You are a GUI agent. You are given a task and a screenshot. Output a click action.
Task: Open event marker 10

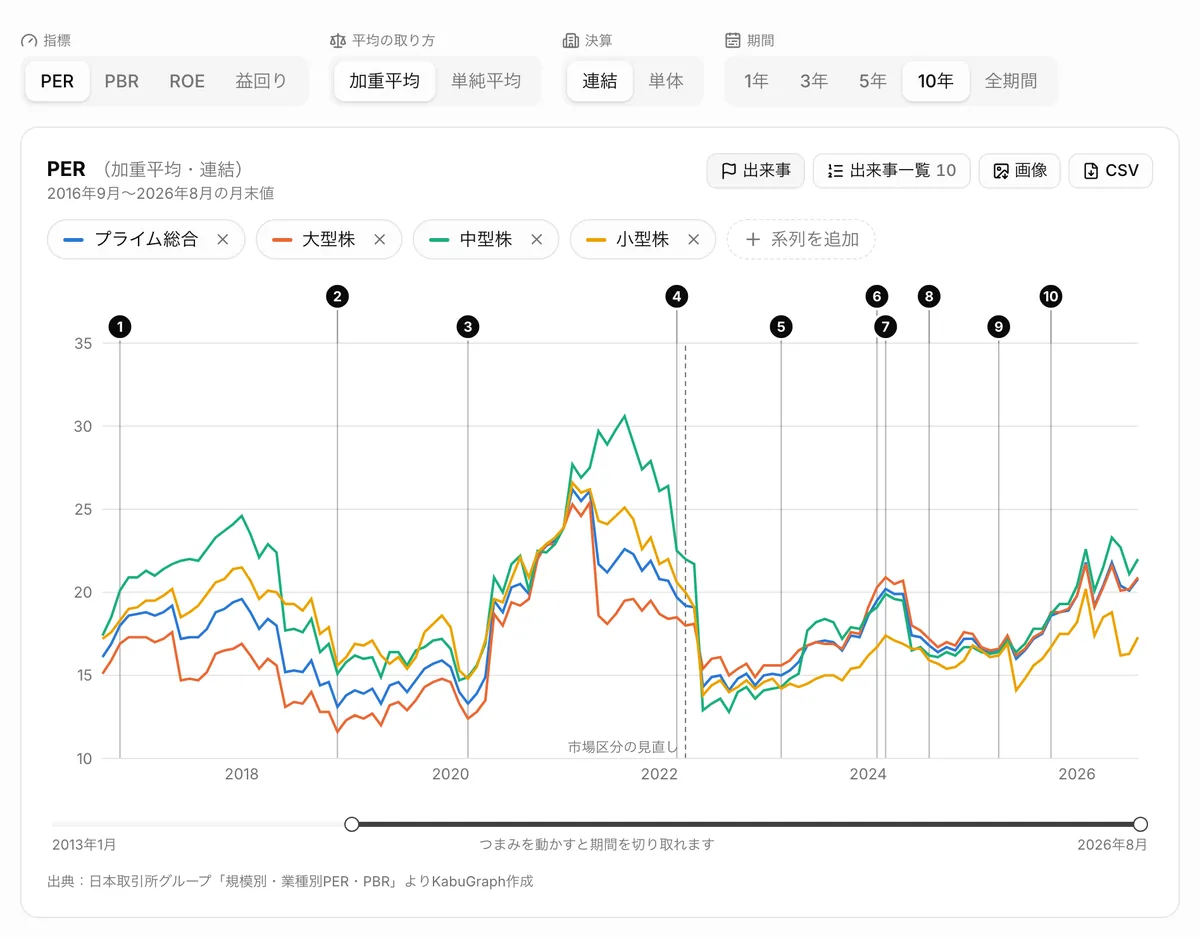click(x=1050, y=296)
